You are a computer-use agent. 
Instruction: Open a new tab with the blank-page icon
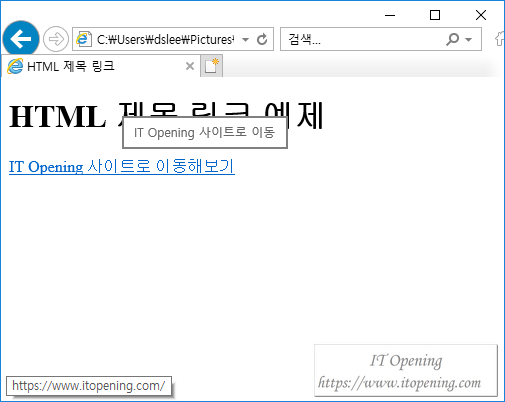point(211,66)
